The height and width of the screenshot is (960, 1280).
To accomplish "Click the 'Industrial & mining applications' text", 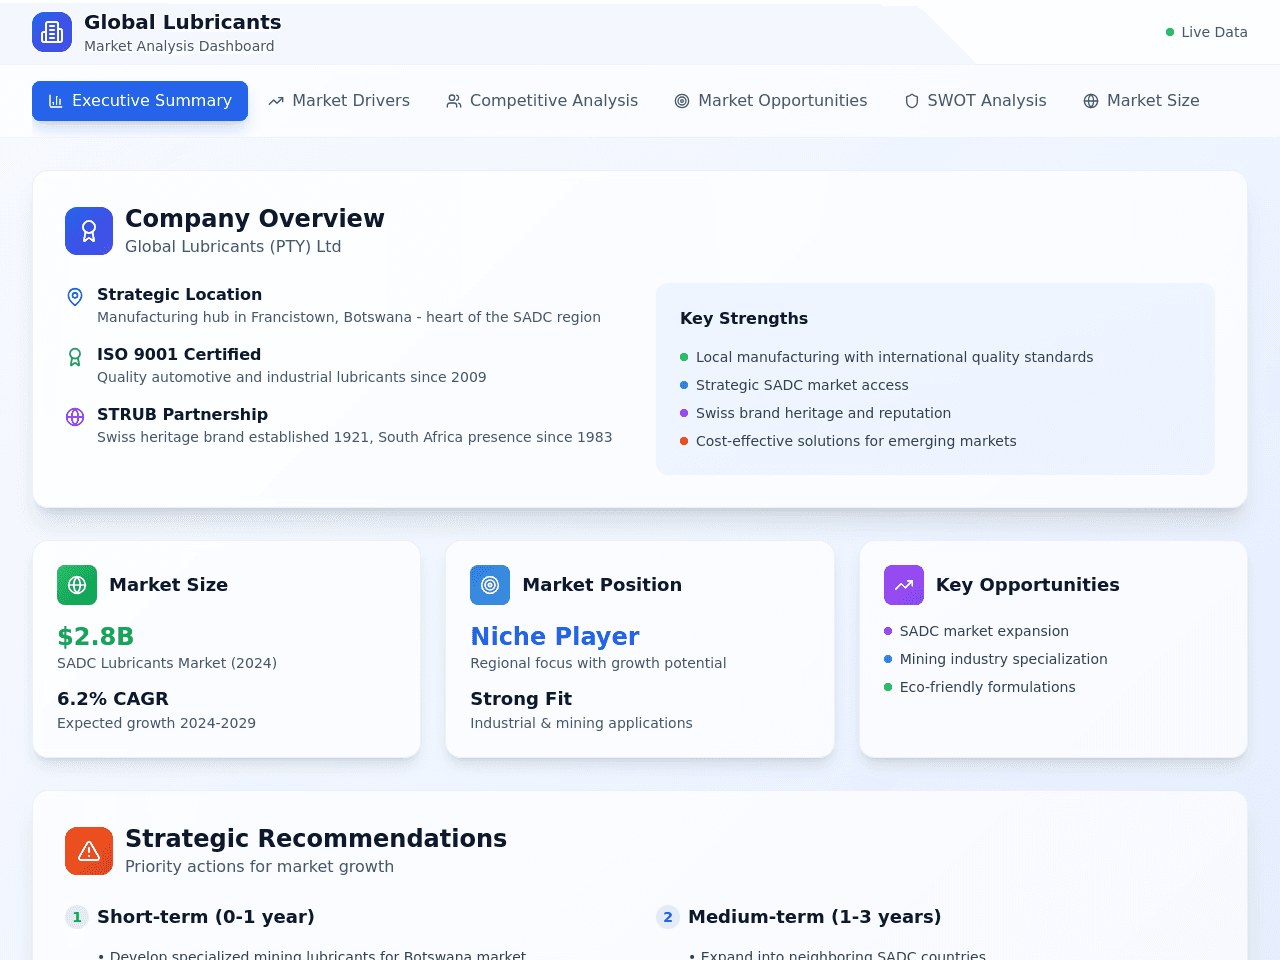I will tap(581, 723).
